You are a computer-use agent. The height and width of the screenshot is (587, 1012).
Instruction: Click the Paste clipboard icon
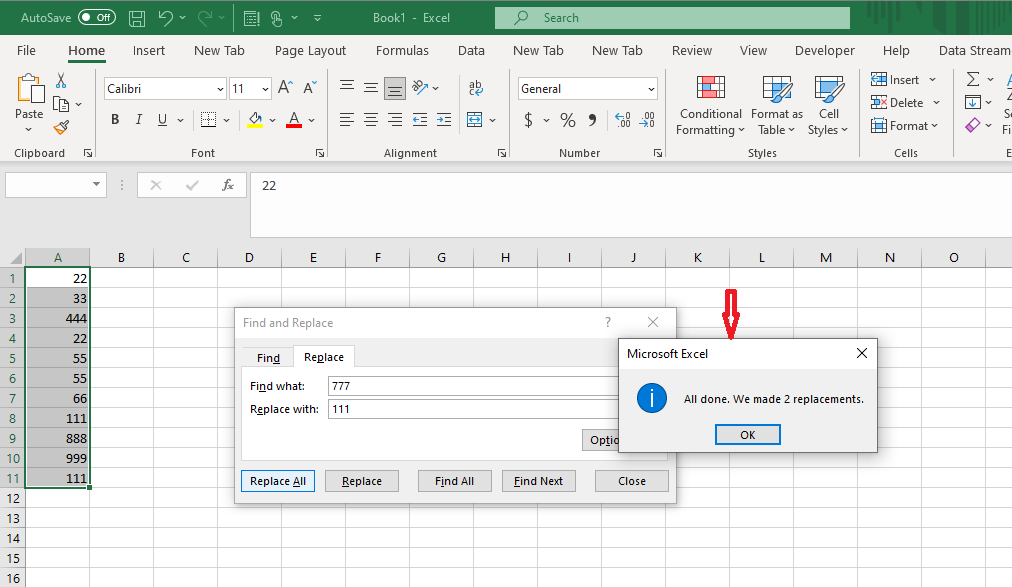click(30, 88)
